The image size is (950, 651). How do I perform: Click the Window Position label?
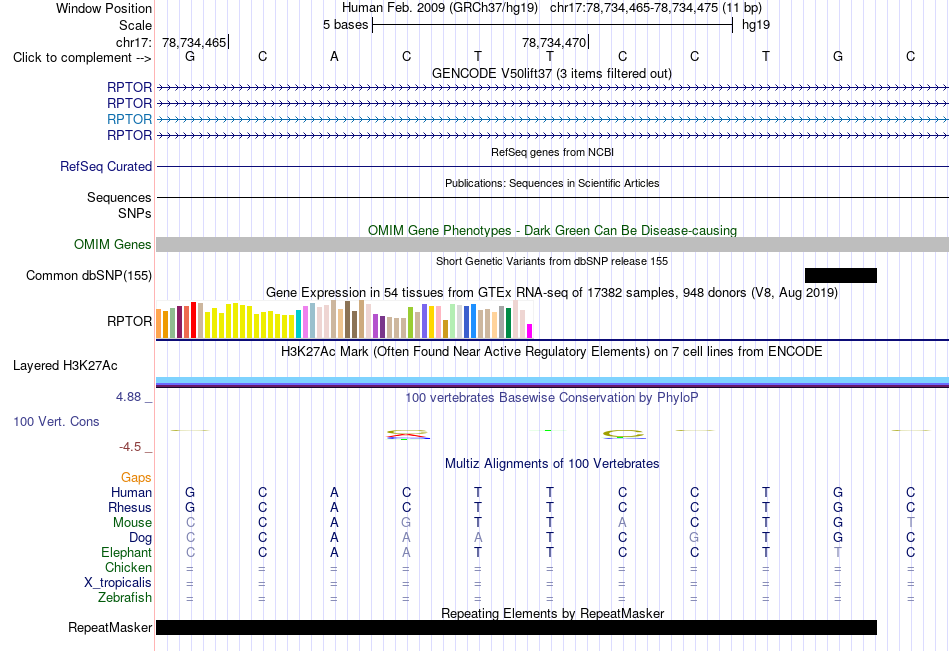[104, 8]
